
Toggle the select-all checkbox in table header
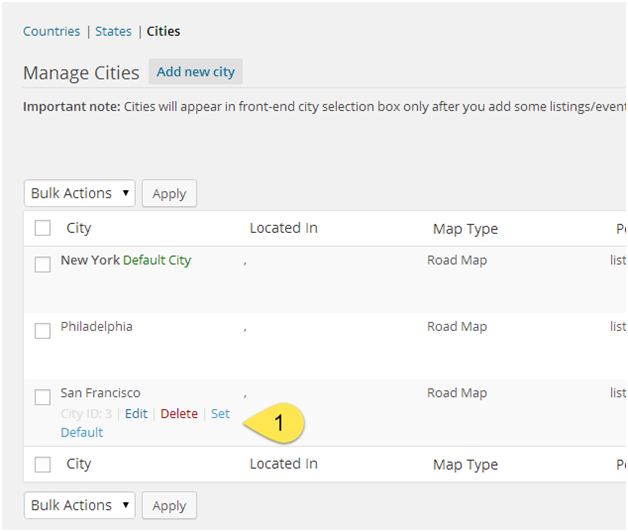(42, 228)
